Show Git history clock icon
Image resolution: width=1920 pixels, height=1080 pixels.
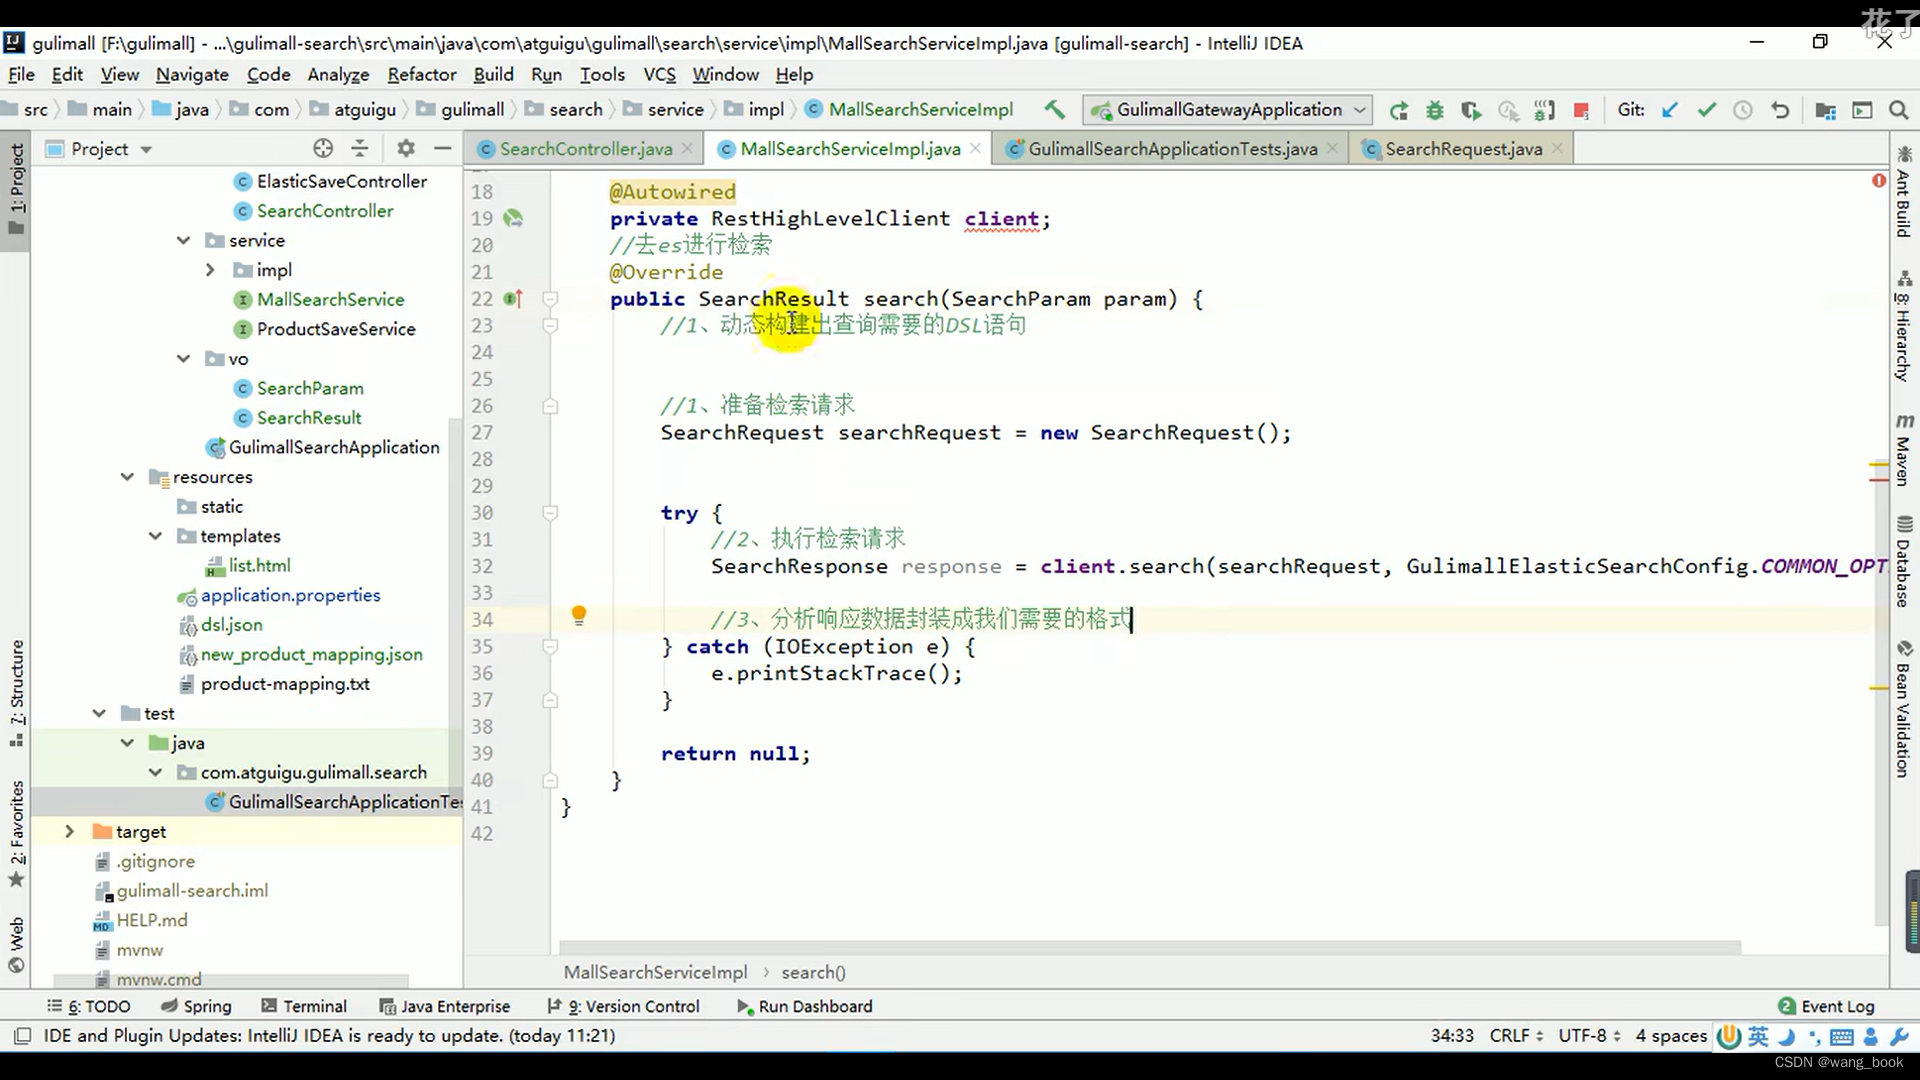(1743, 110)
